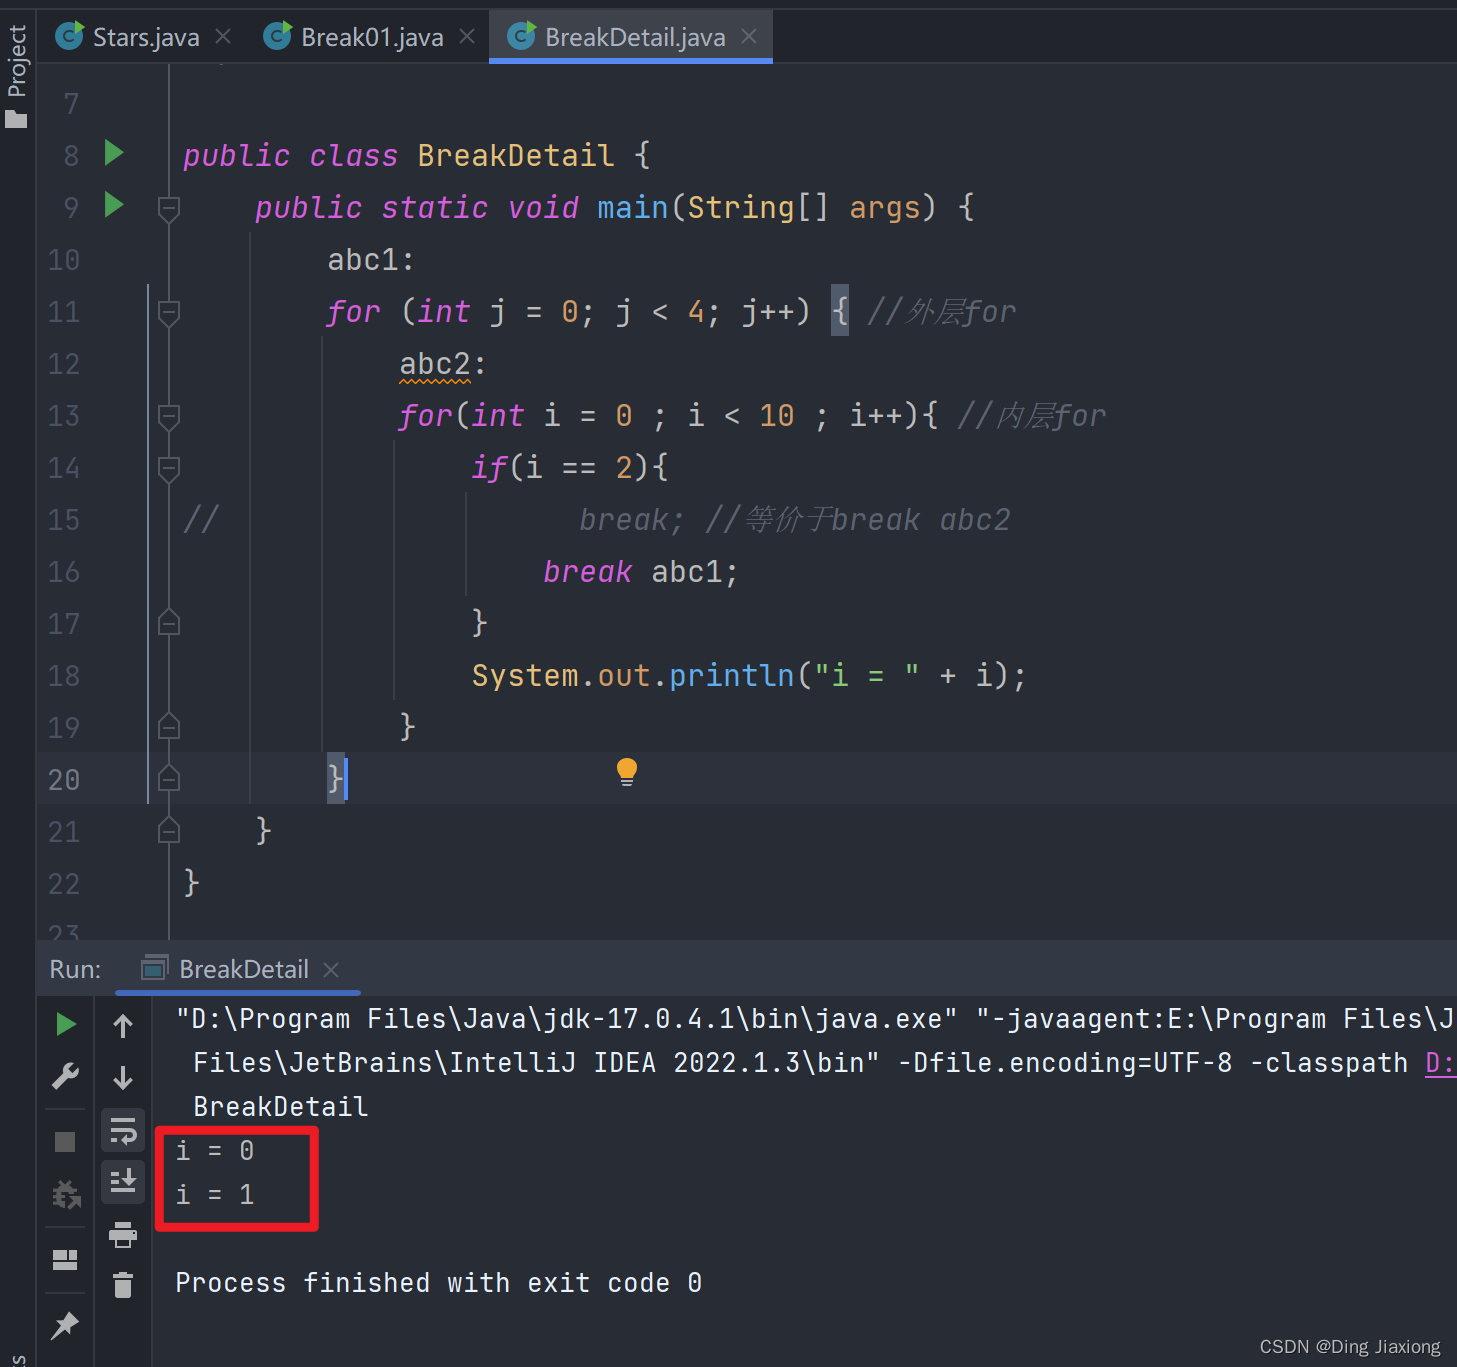Click the abc2: label on line 12

443,364
